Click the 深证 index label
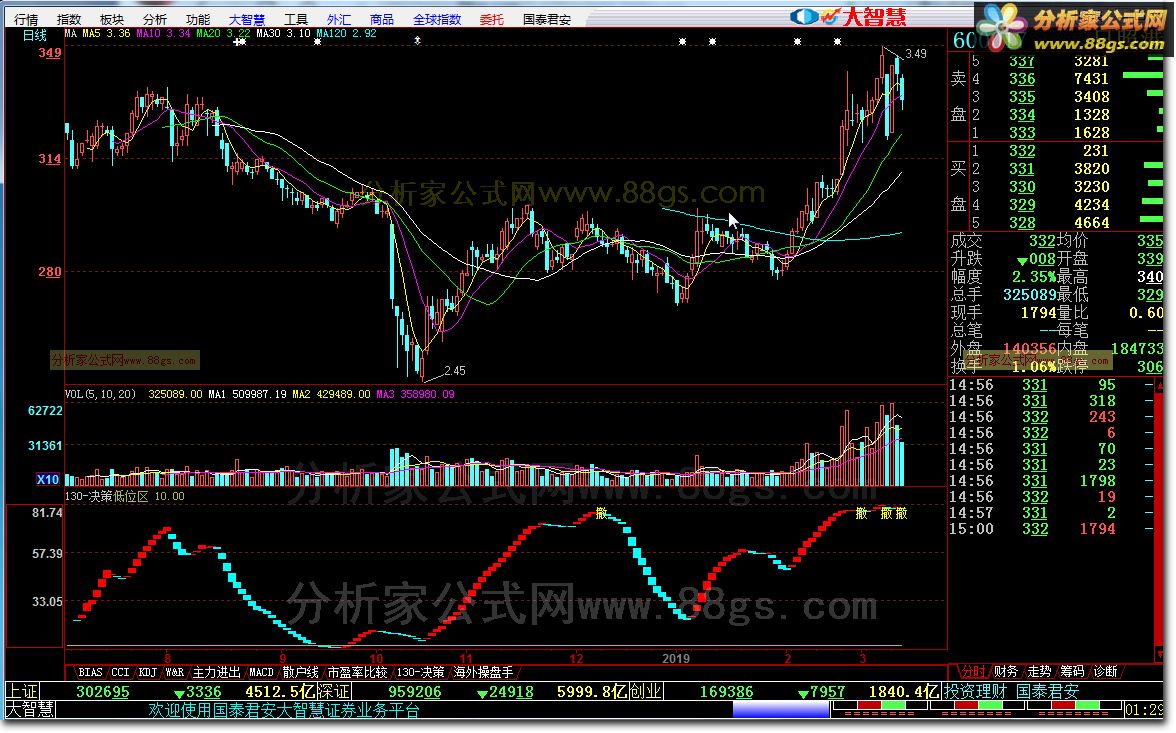Viewport: 1176px width, 733px height. 334,691
